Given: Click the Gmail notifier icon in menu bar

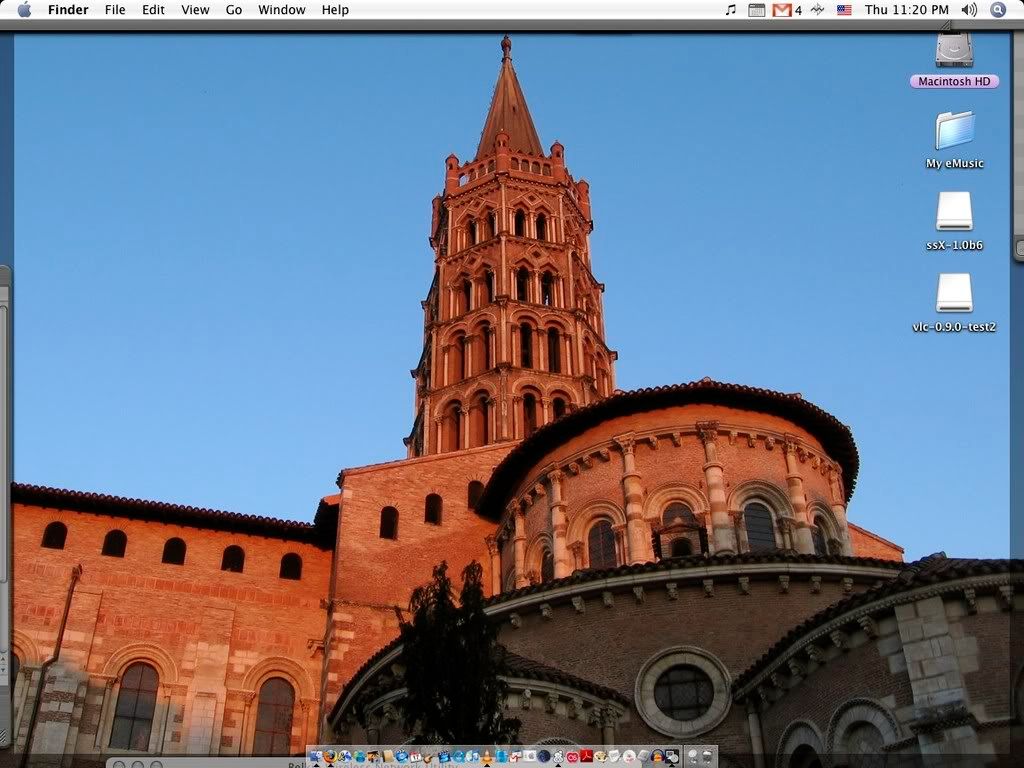Looking at the screenshot, I should [x=783, y=10].
